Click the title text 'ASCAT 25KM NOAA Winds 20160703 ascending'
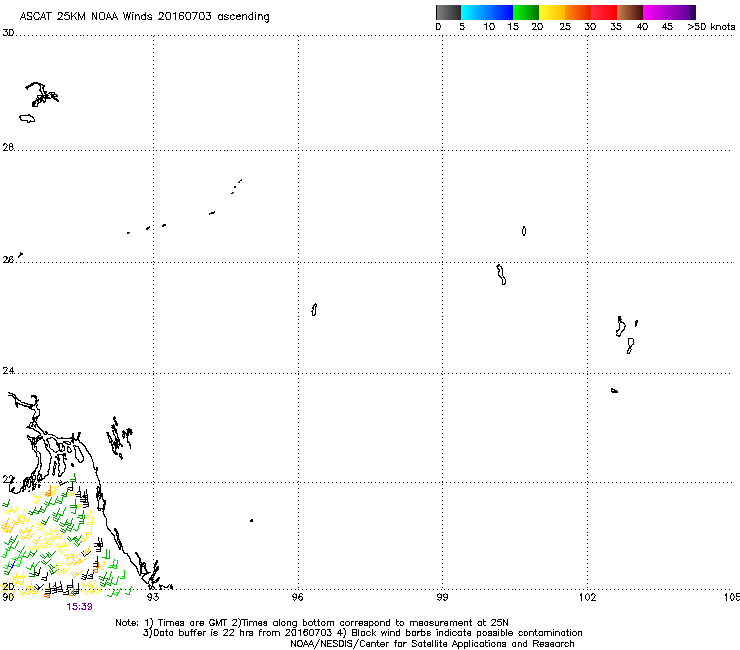 [x=144, y=17]
